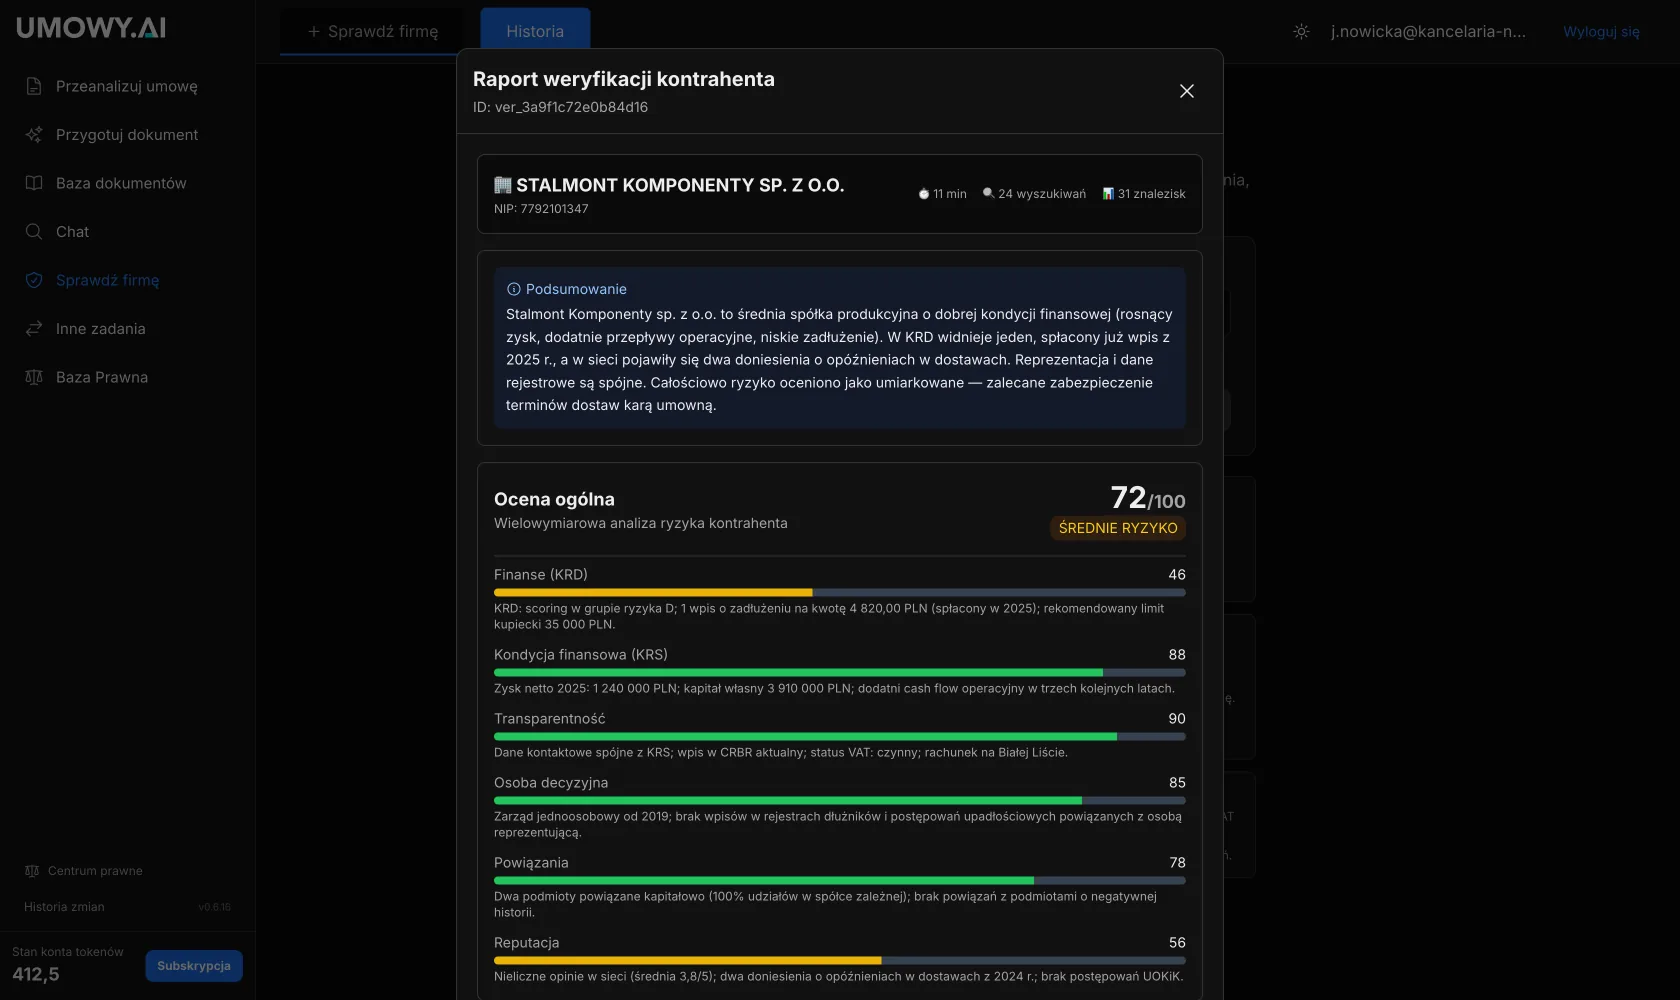Click the Ocena ogólna heading
The image size is (1680, 1000).
click(554, 499)
